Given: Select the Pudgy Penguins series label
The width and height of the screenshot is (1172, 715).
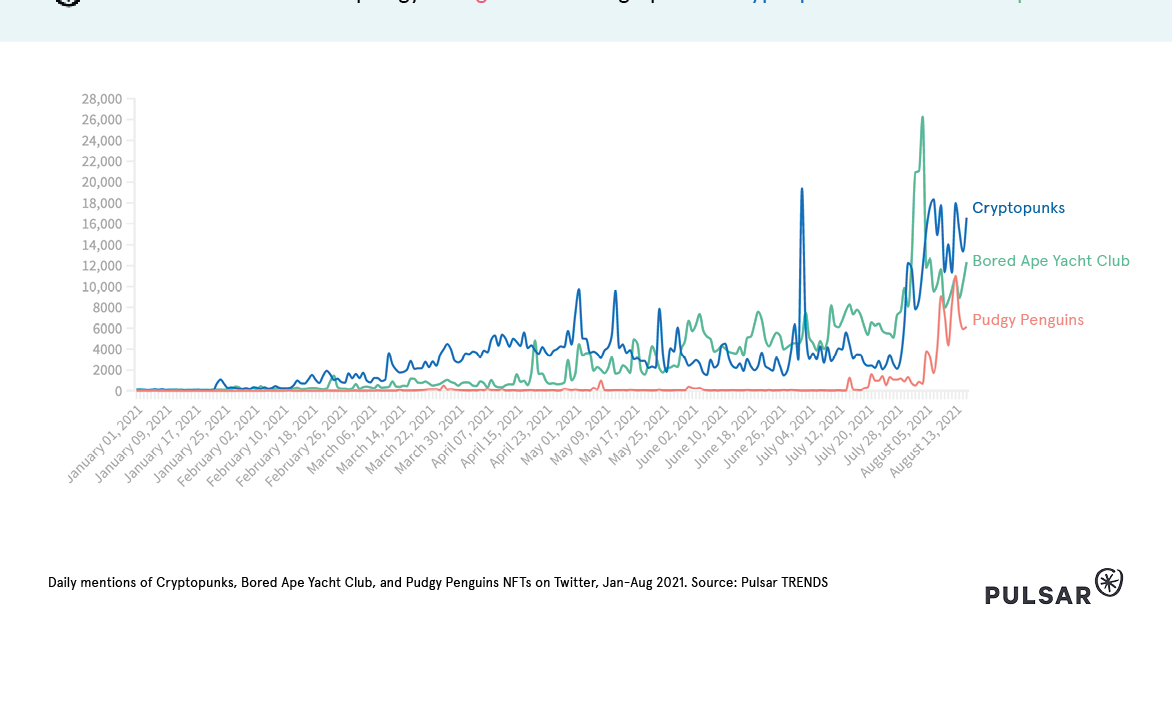Looking at the screenshot, I should [x=1027, y=320].
